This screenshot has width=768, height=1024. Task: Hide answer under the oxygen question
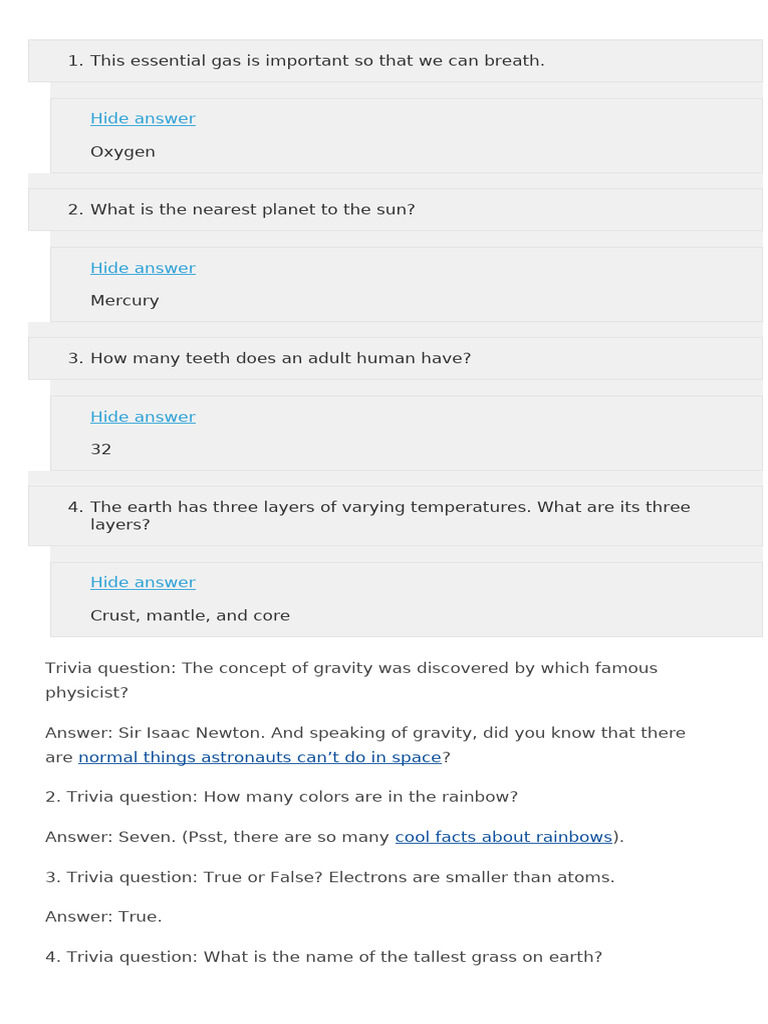point(143,118)
